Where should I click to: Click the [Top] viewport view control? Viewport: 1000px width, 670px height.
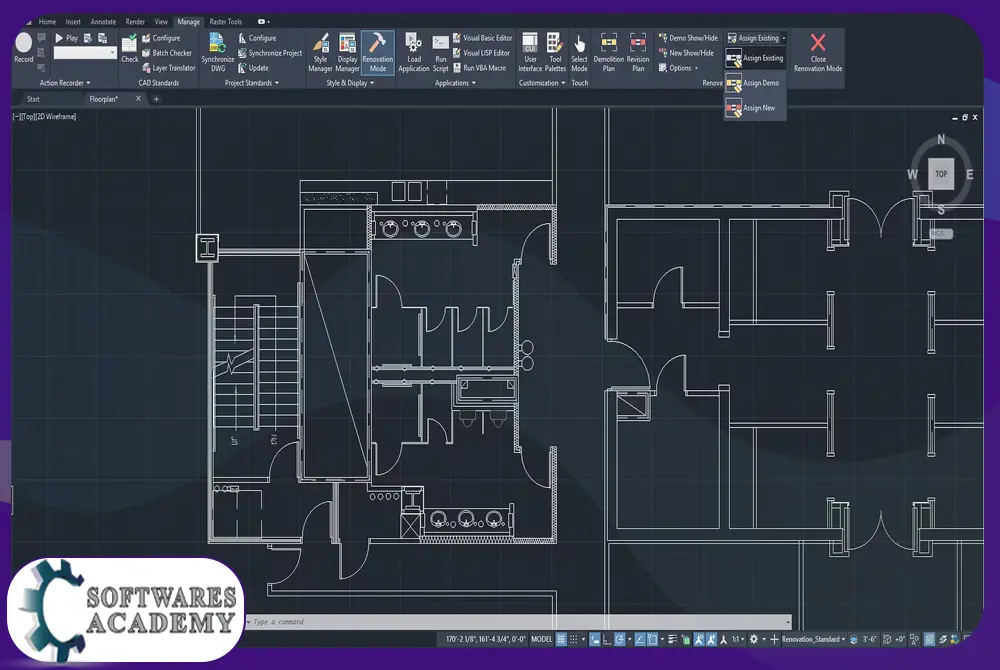27,117
